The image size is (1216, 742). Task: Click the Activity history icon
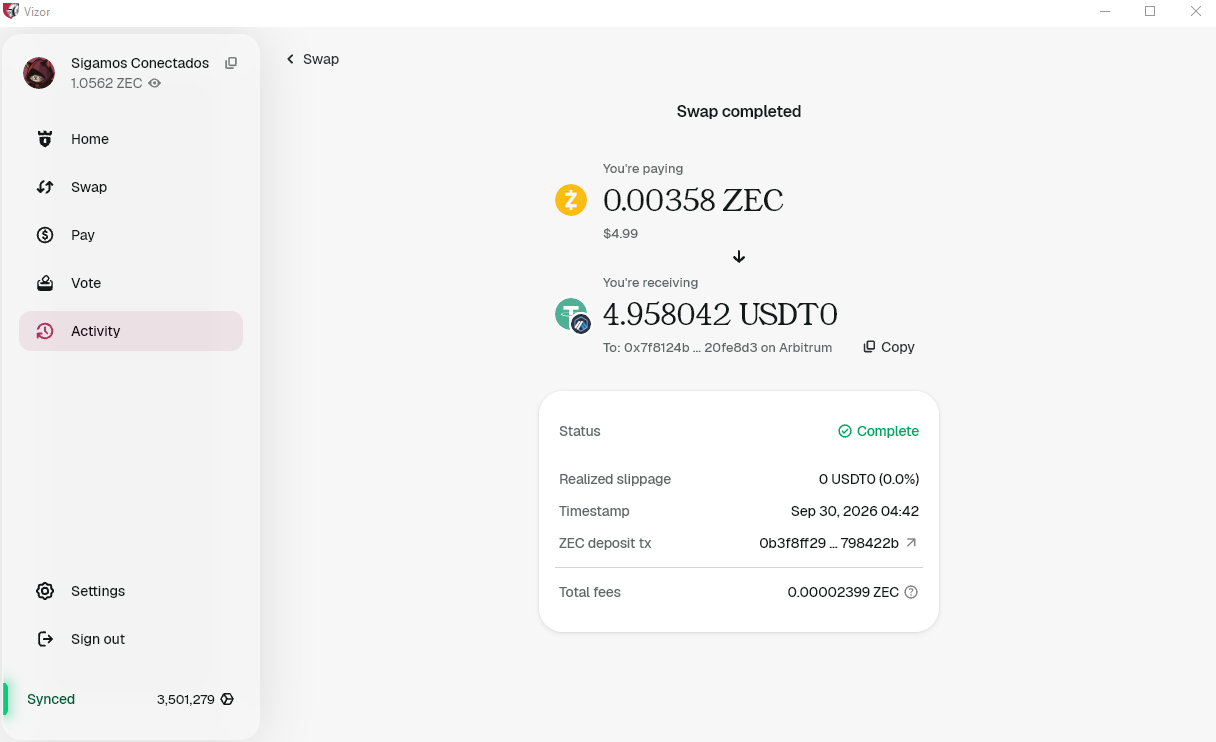(45, 331)
